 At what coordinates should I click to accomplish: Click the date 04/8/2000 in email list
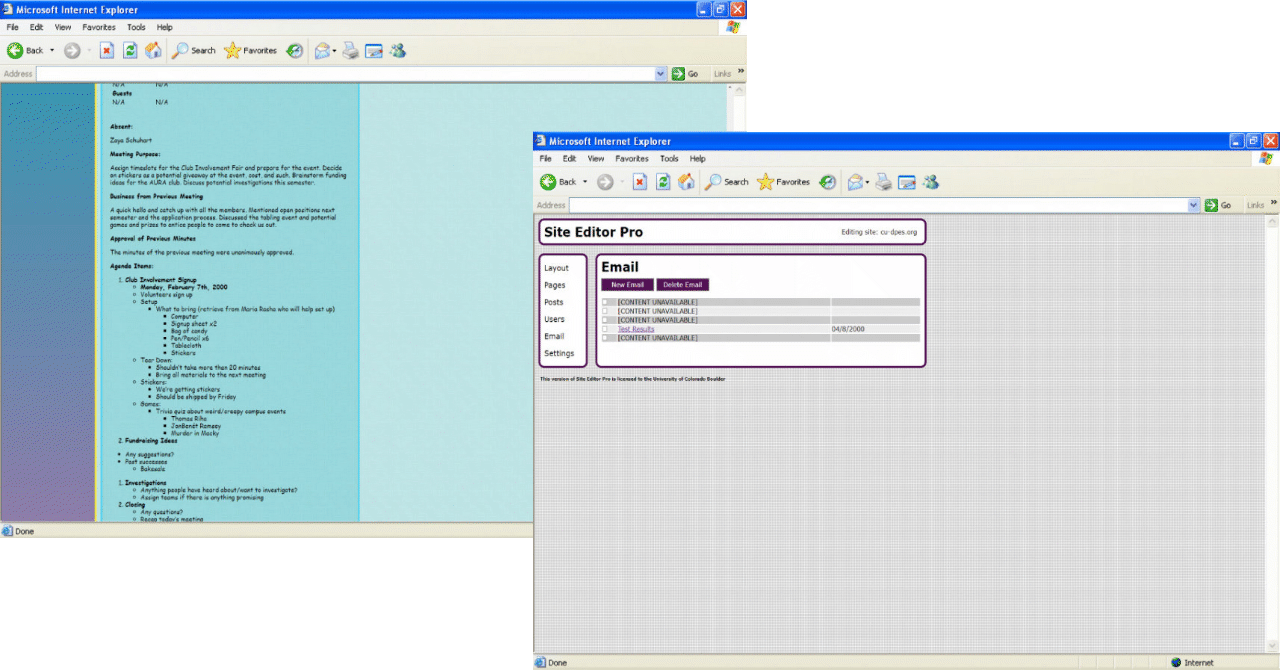848,329
